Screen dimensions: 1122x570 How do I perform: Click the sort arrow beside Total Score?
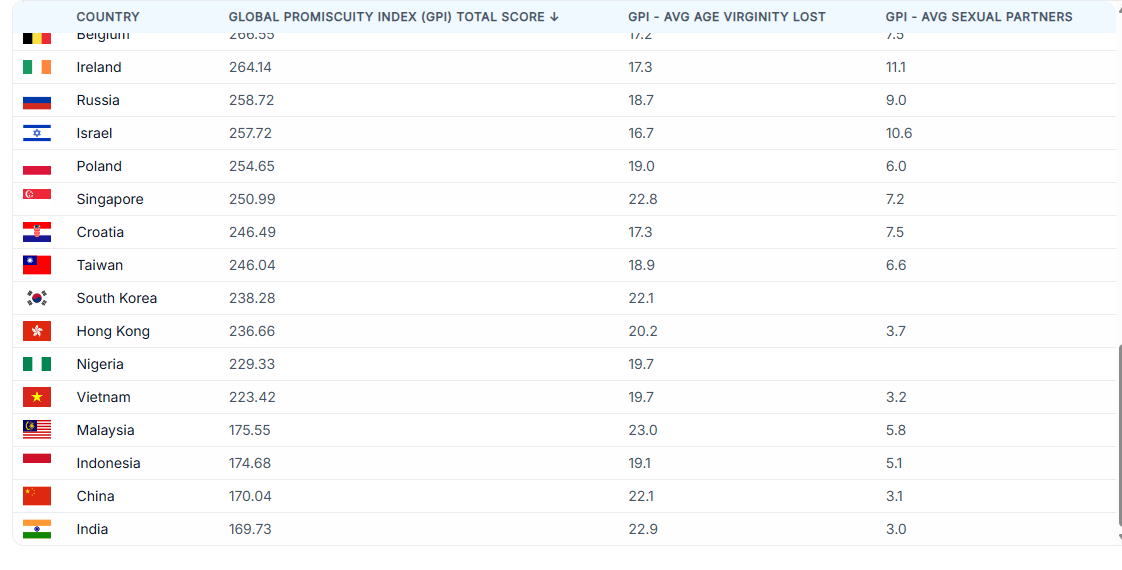click(555, 17)
